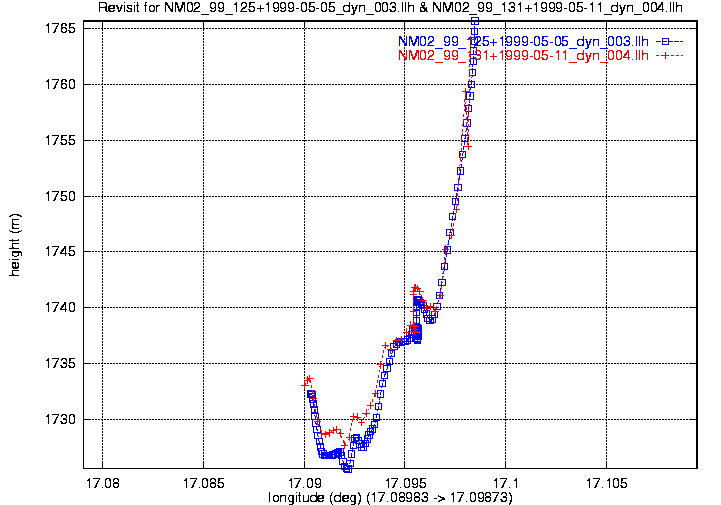Screen dimensions: 721x505
Task: Click the red plus legend marker sample
Action: pyautogui.click(x=668, y=56)
